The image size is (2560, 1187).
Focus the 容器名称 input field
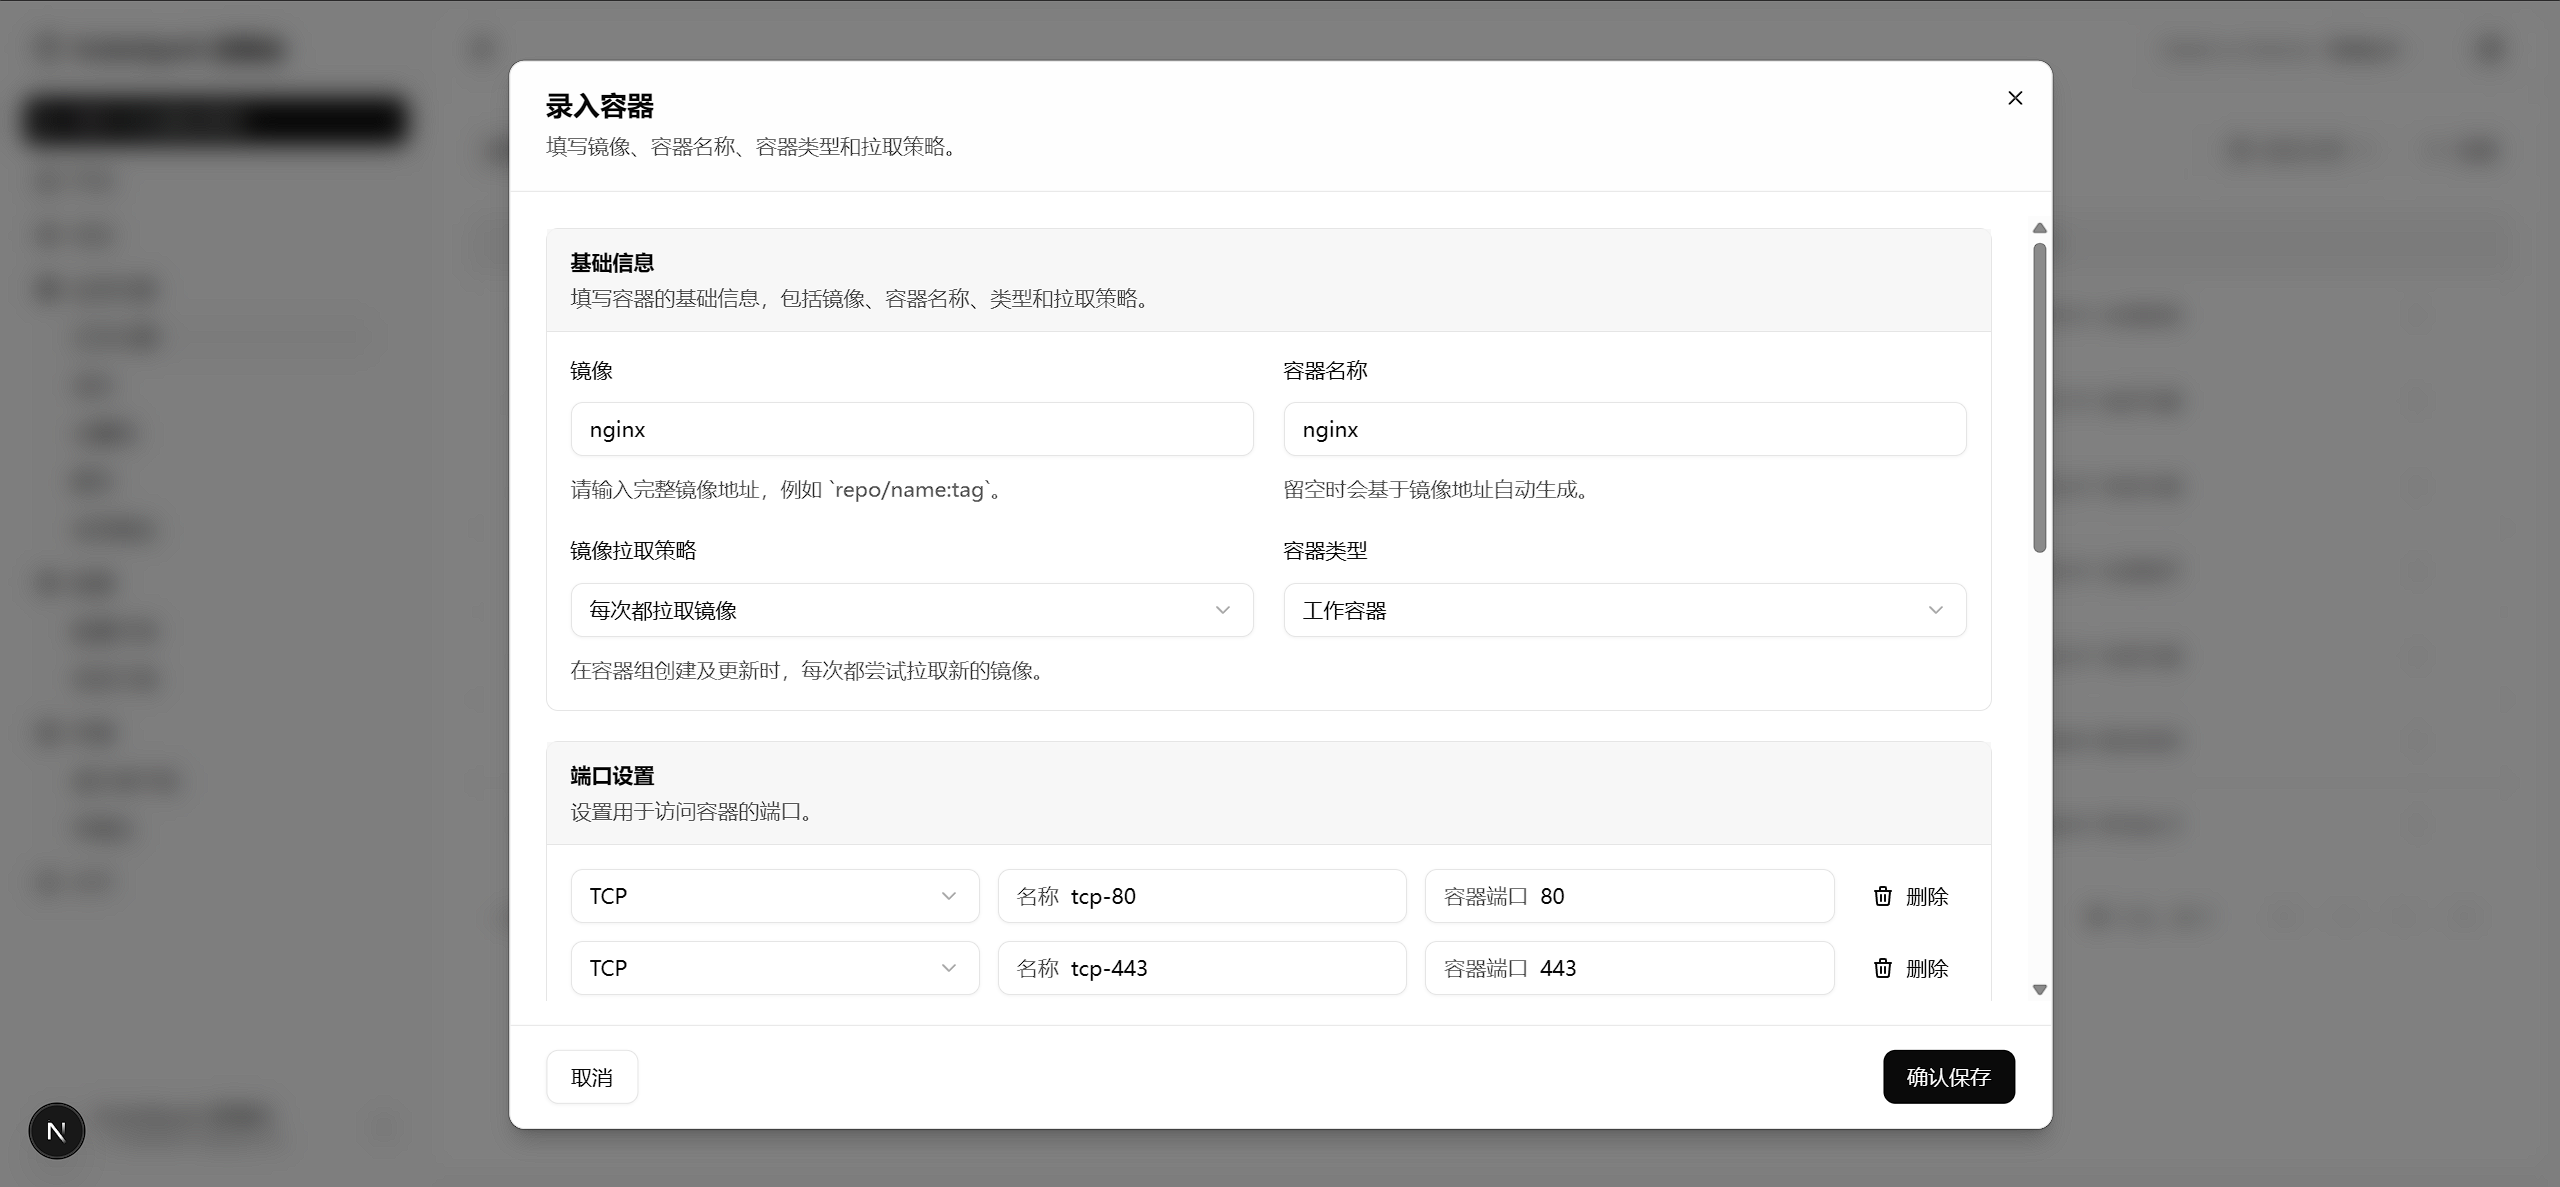pos(1624,430)
